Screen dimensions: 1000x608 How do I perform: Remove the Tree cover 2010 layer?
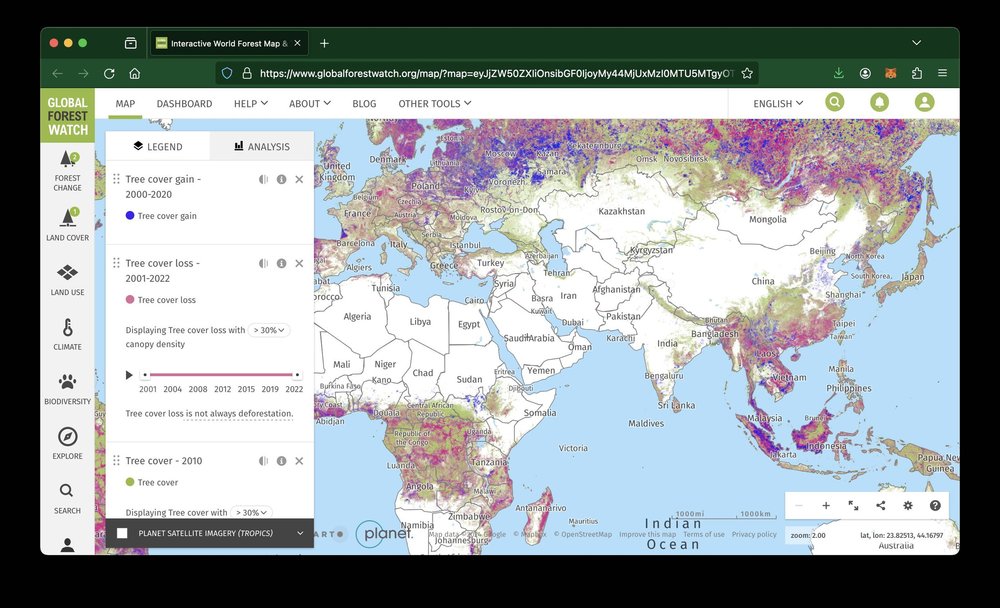tap(299, 461)
